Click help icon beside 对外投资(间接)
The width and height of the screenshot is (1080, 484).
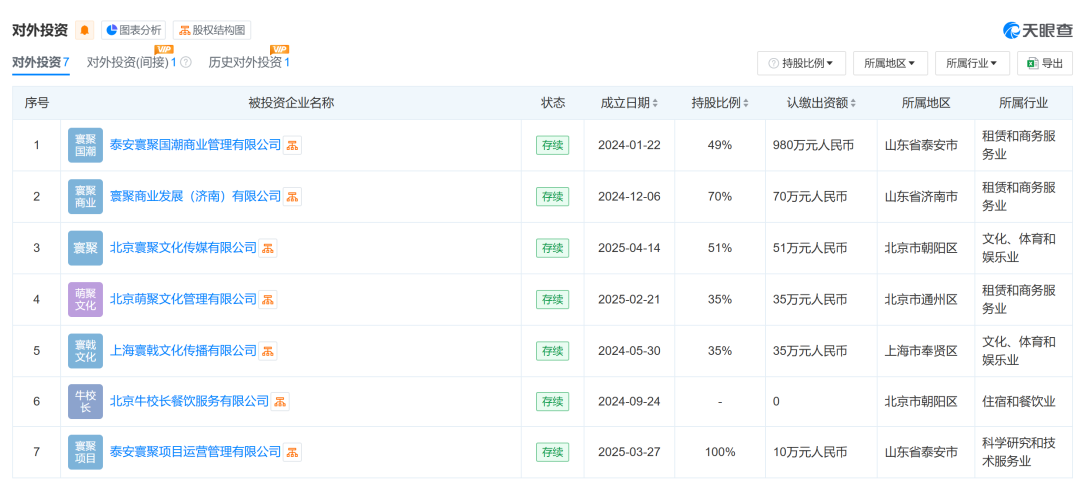coord(186,63)
